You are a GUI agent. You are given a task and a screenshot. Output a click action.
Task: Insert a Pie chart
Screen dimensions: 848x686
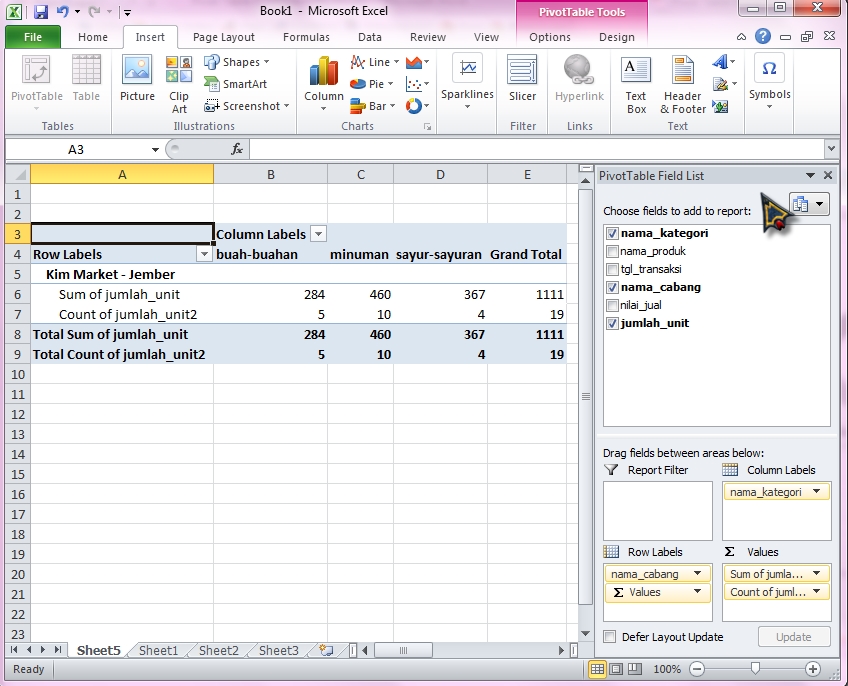point(372,84)
